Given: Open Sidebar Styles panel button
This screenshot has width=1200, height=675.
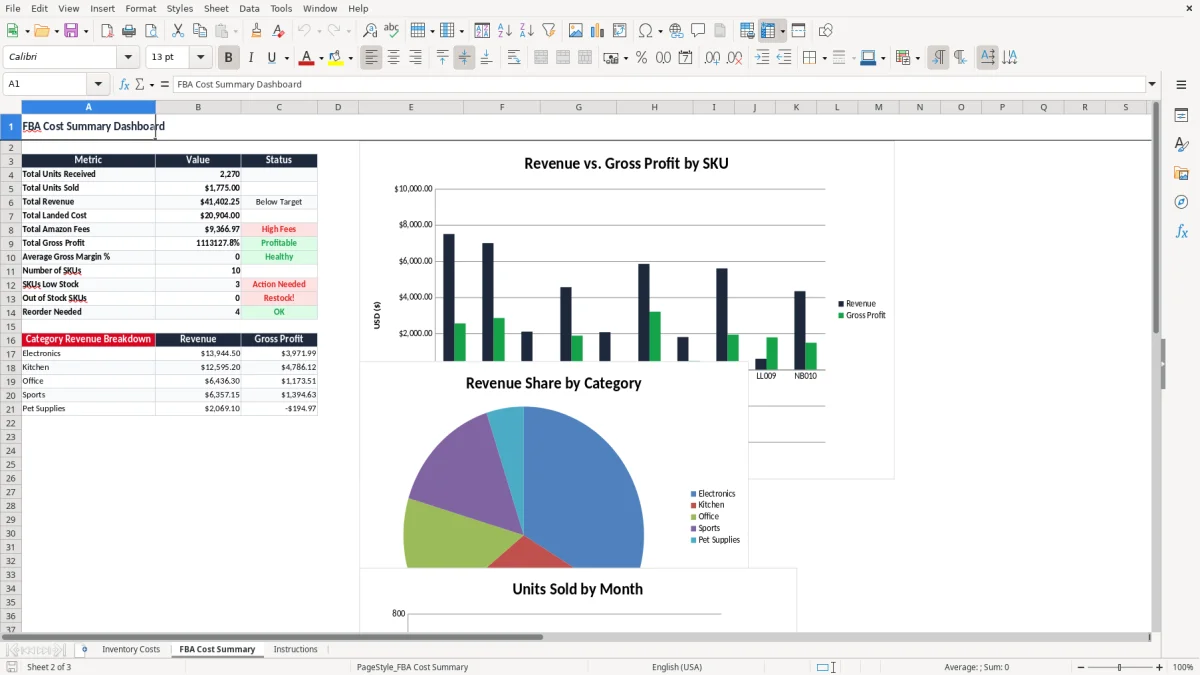Looking at the screenshot, I should tap(1181, 145).
